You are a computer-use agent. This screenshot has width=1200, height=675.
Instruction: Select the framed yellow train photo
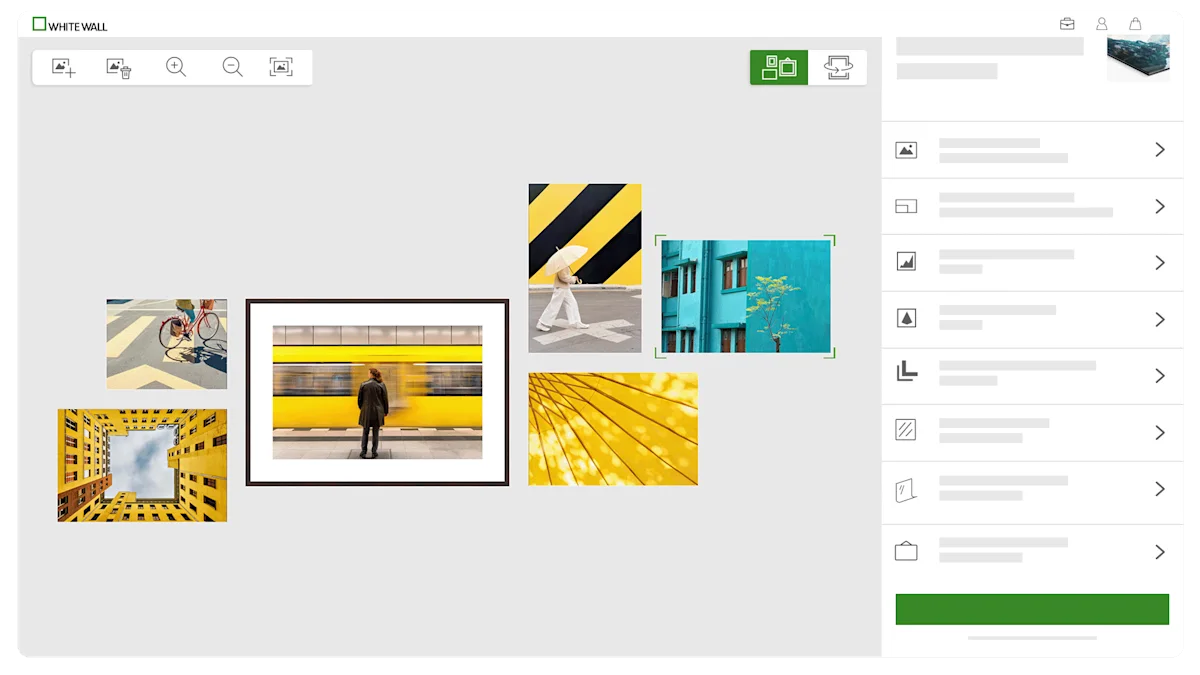tap(377, 392)
